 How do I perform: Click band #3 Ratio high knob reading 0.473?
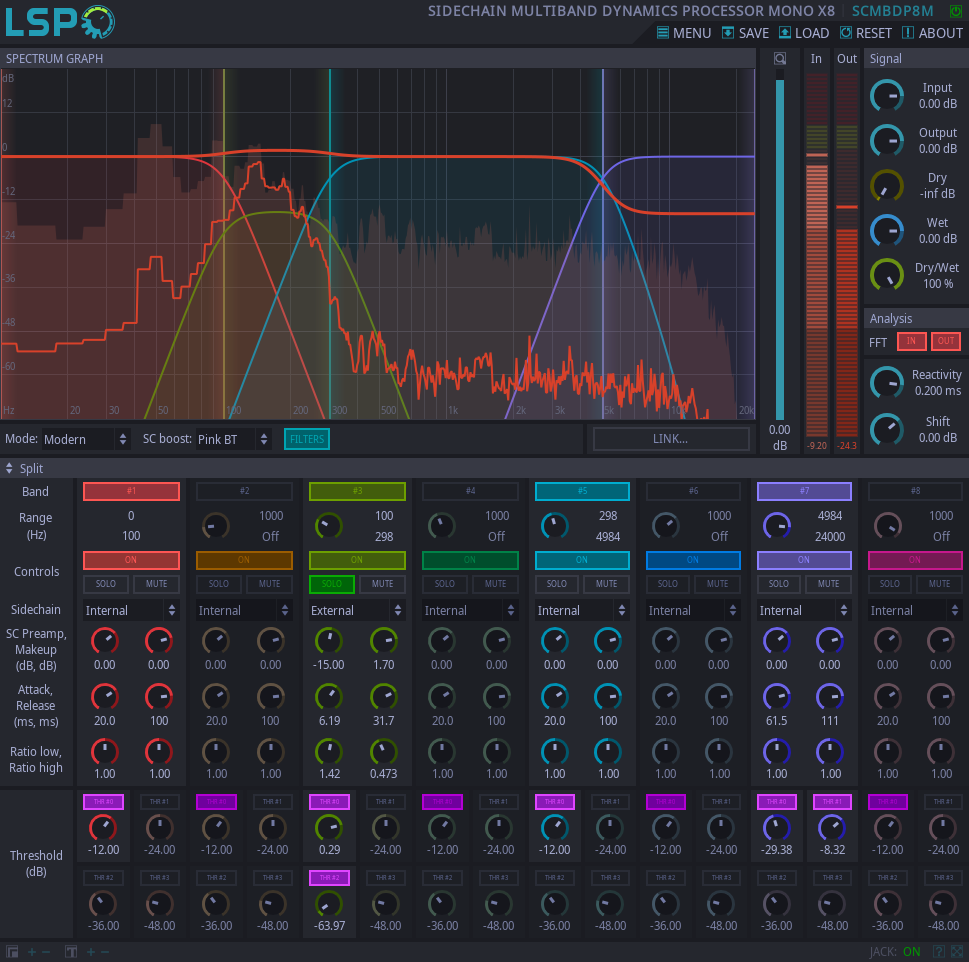pyautogui.click(x=383, y=751)
